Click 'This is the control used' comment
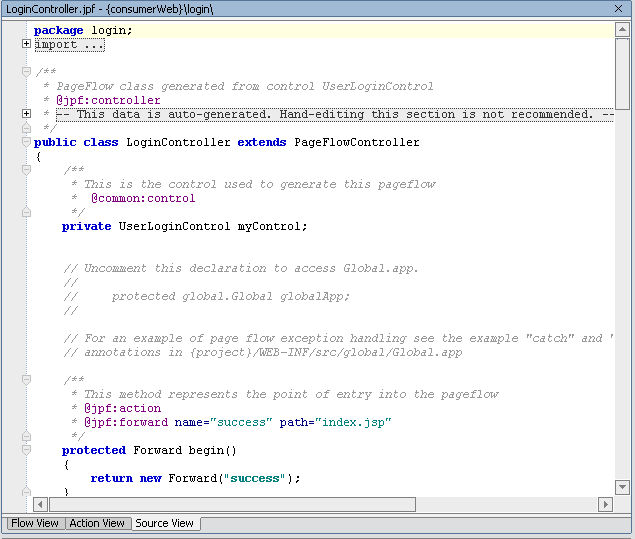 coord(260,184)
